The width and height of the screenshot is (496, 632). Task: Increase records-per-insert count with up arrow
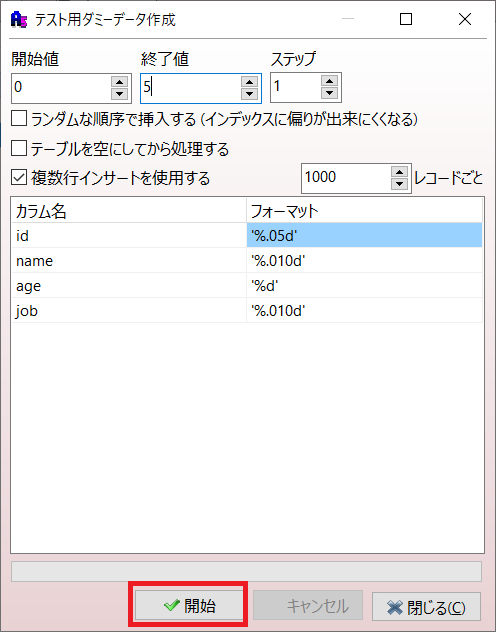tap(399, 172)
